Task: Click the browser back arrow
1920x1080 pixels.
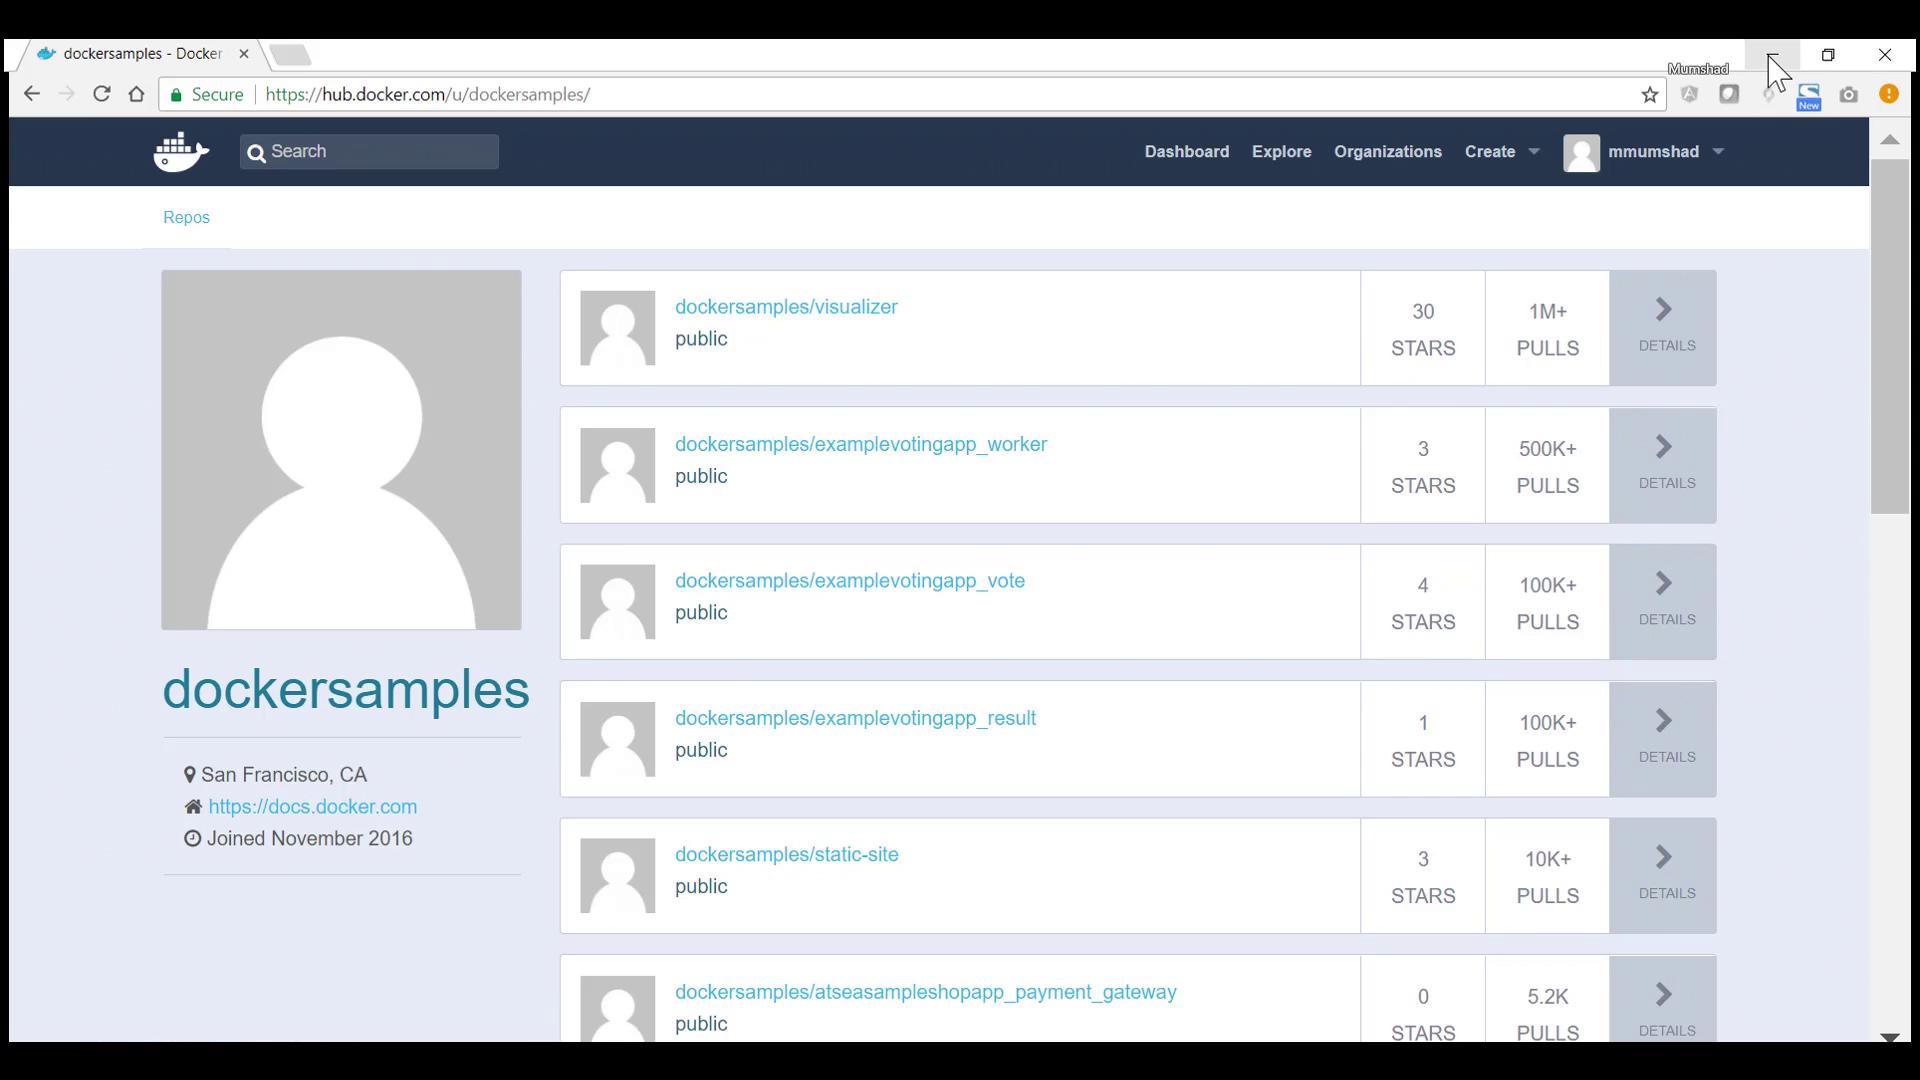Action: (x=32, y=94)
